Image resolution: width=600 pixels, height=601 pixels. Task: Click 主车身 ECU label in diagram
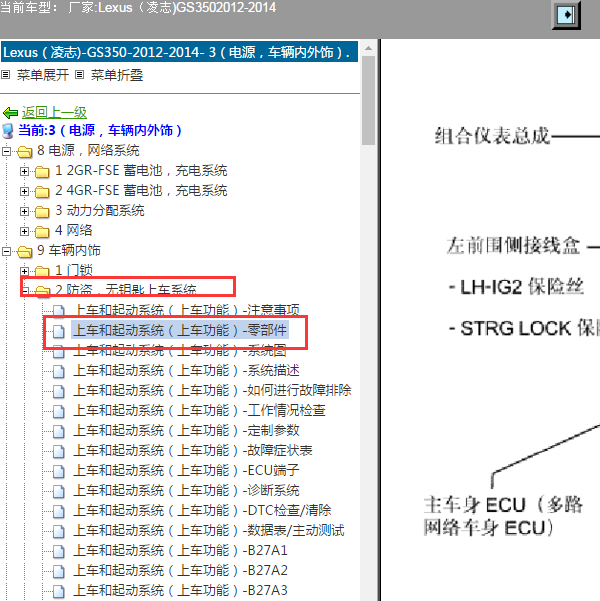coord(503,516)
